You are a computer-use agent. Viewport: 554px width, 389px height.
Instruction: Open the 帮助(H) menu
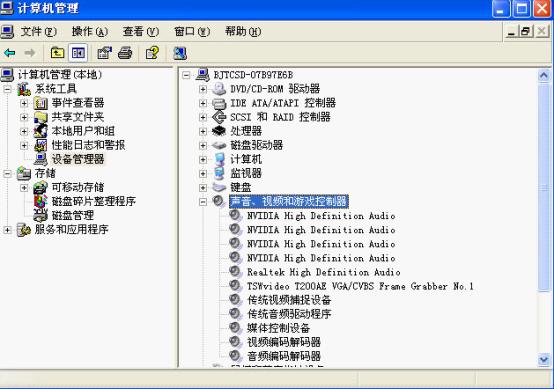243,32
